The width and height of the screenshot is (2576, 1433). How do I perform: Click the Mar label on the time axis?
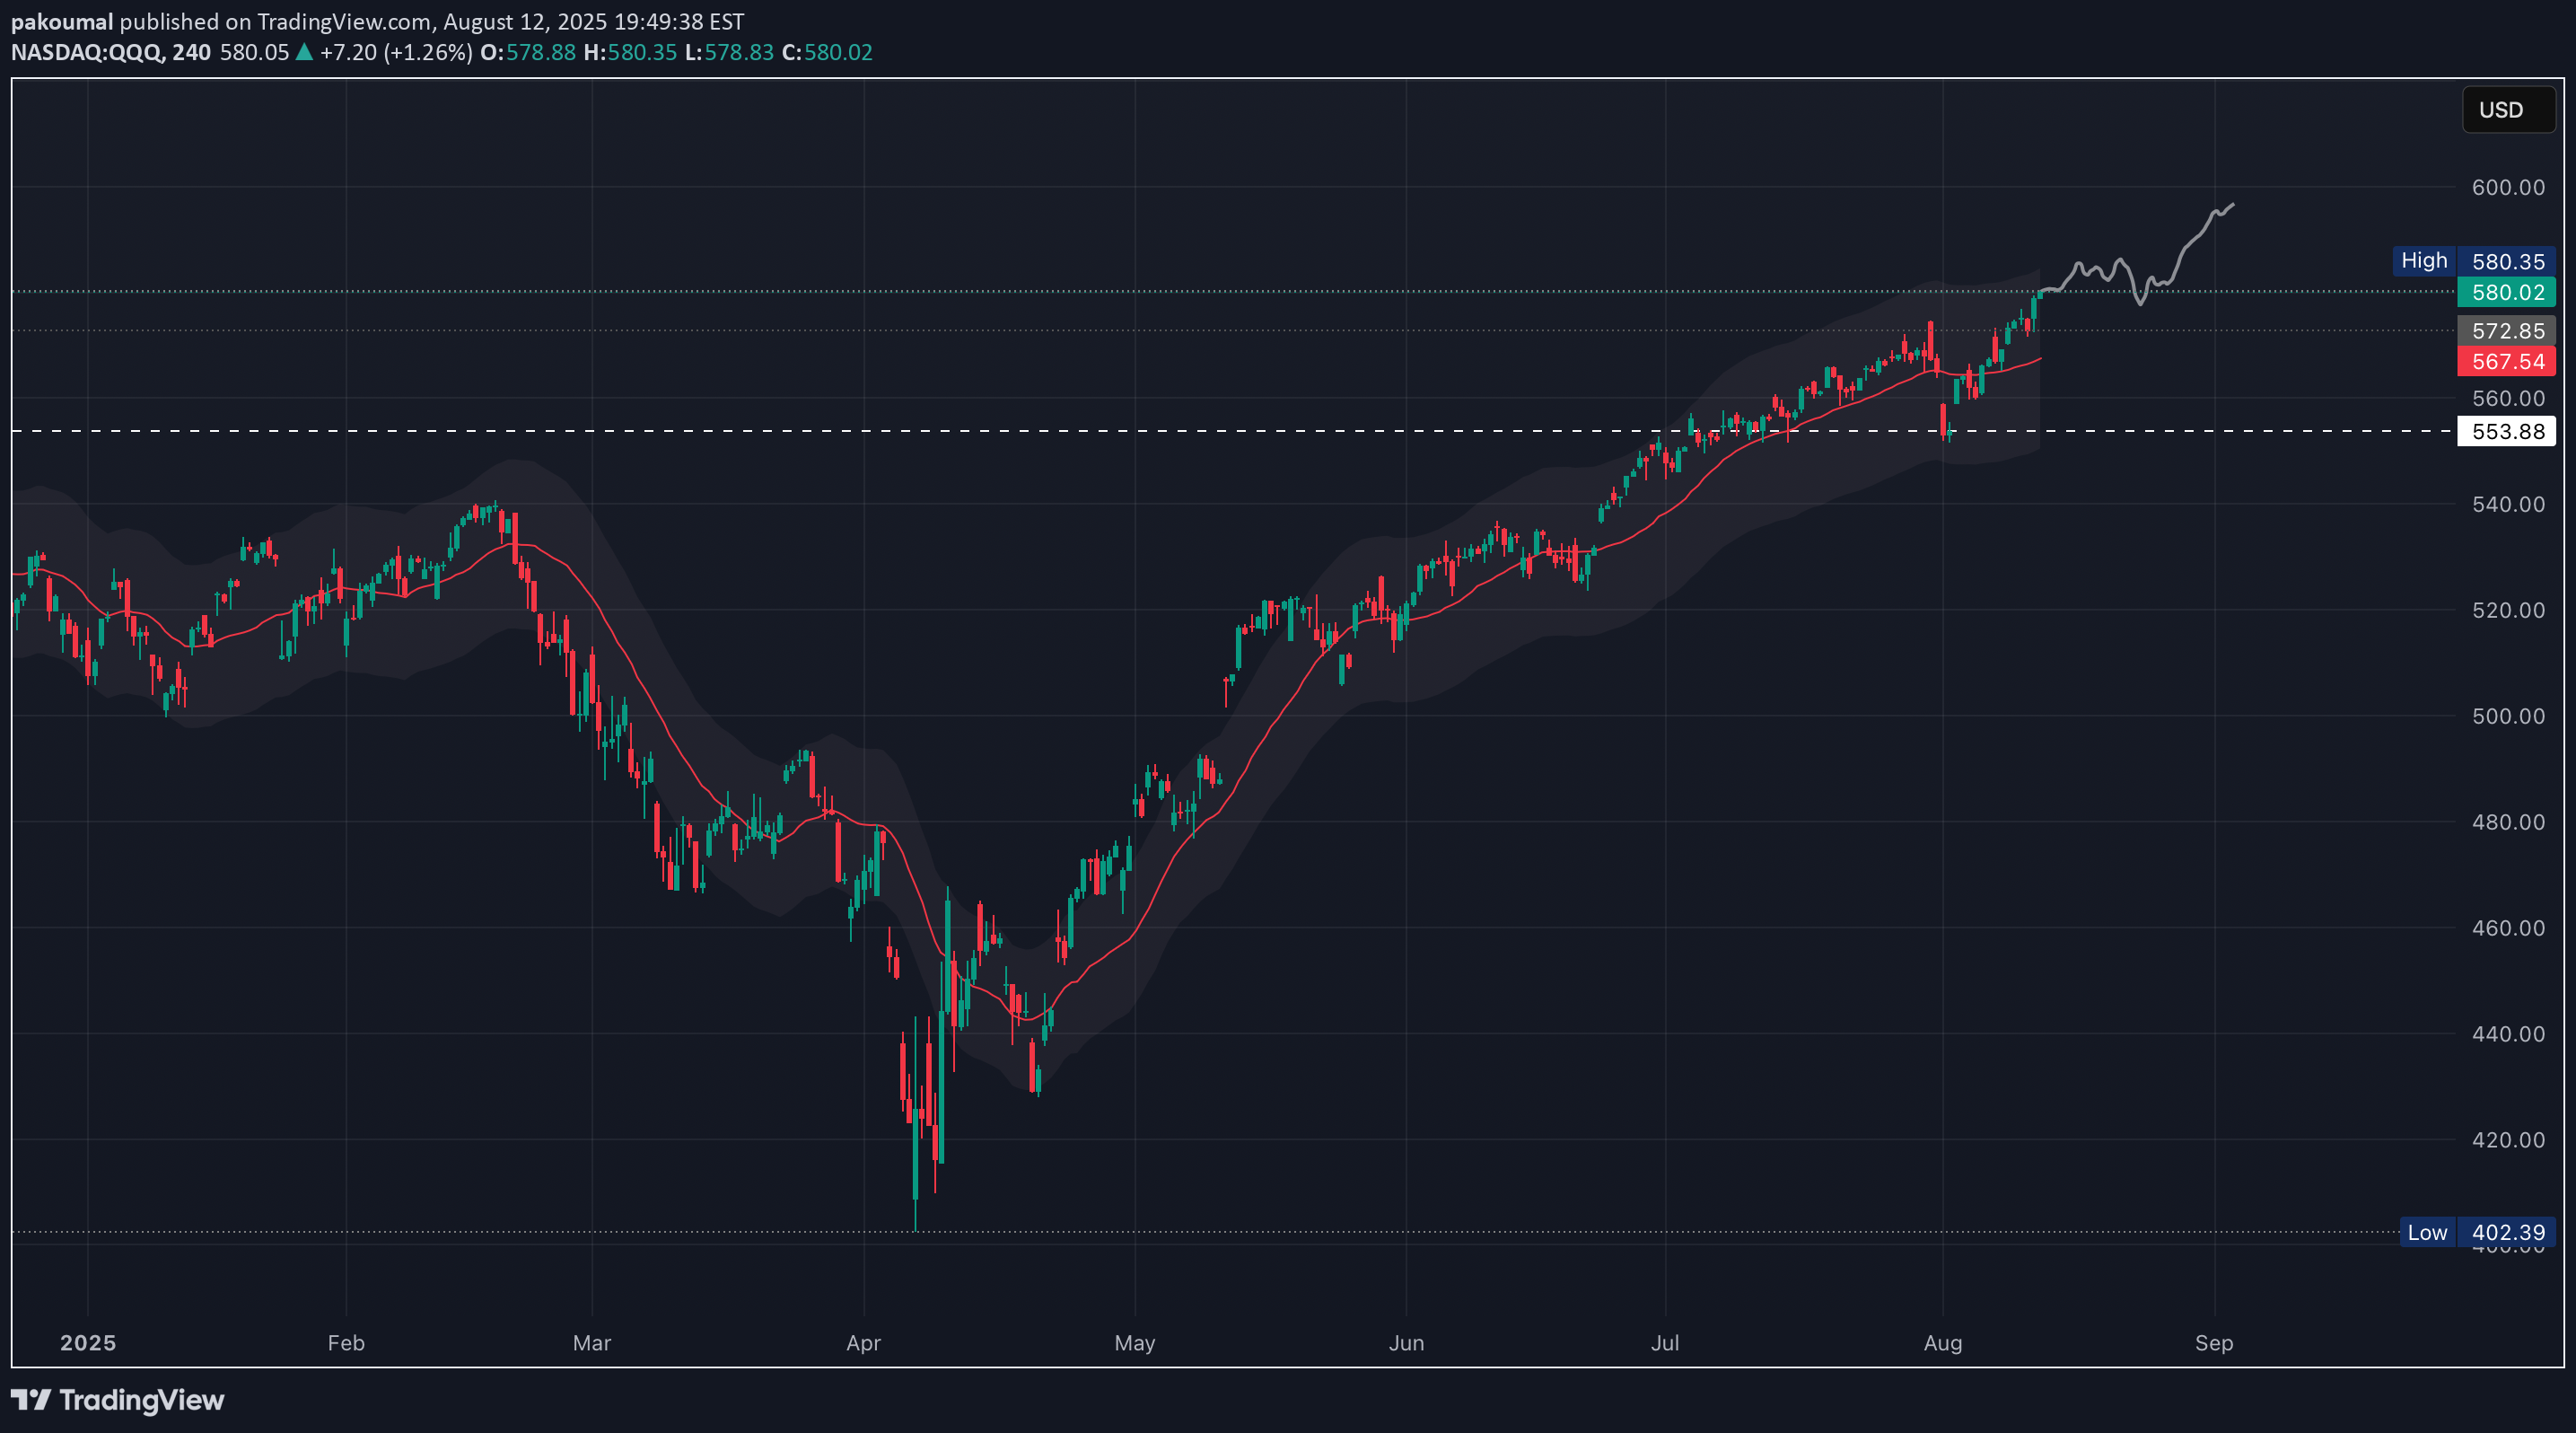point(592,1343)
